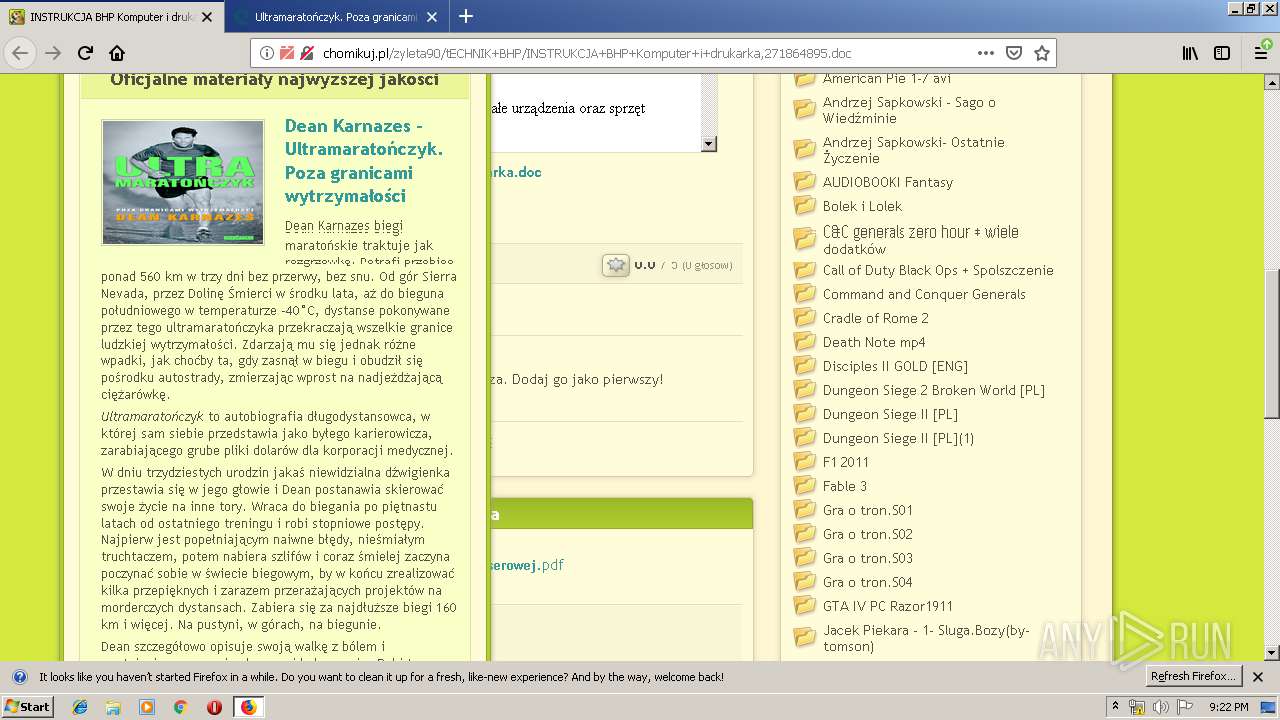Open the Action Center flag icon

pyautogui.click(x=1185, y=707)
